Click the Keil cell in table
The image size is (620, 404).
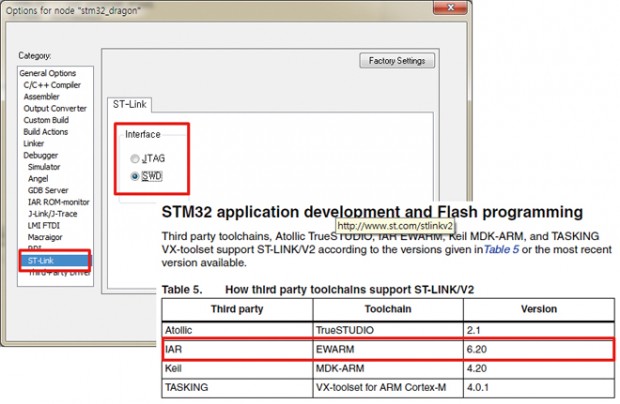pyautogui.click(x=237, y=368)
